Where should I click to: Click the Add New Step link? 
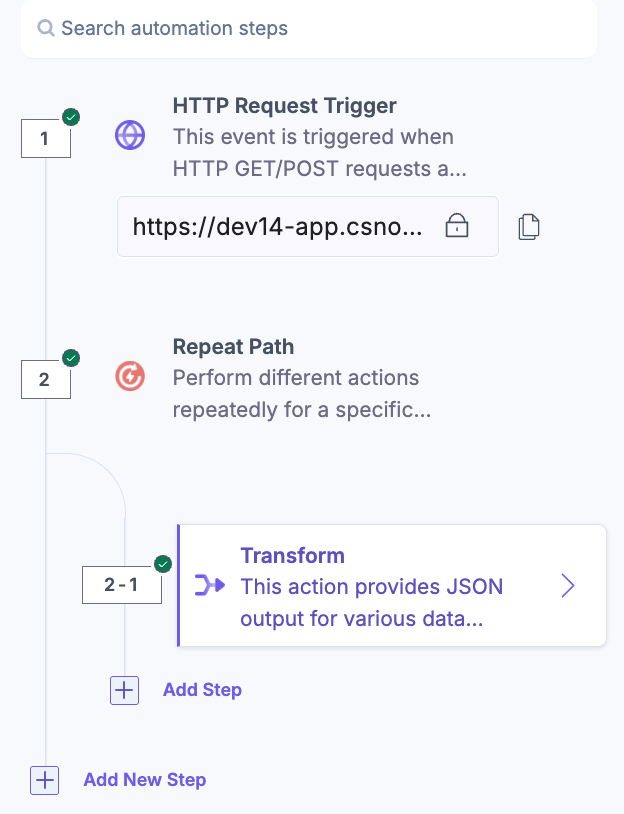[144, 780]
